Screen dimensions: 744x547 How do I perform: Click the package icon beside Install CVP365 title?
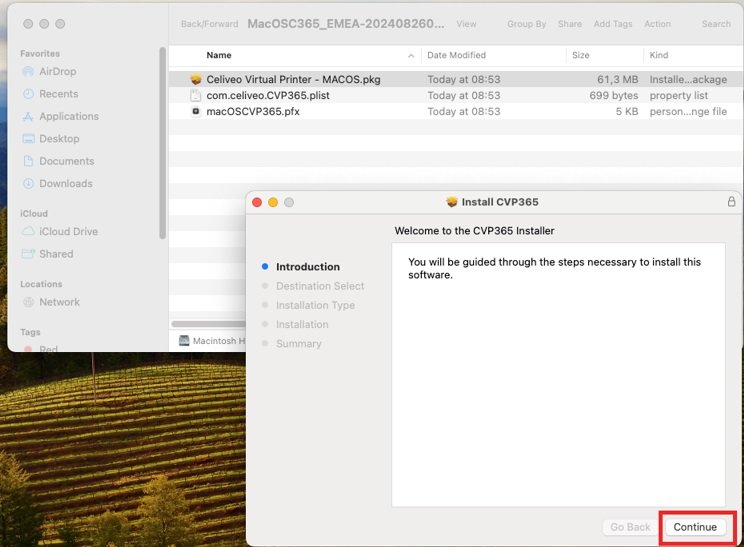pos(452,202)
